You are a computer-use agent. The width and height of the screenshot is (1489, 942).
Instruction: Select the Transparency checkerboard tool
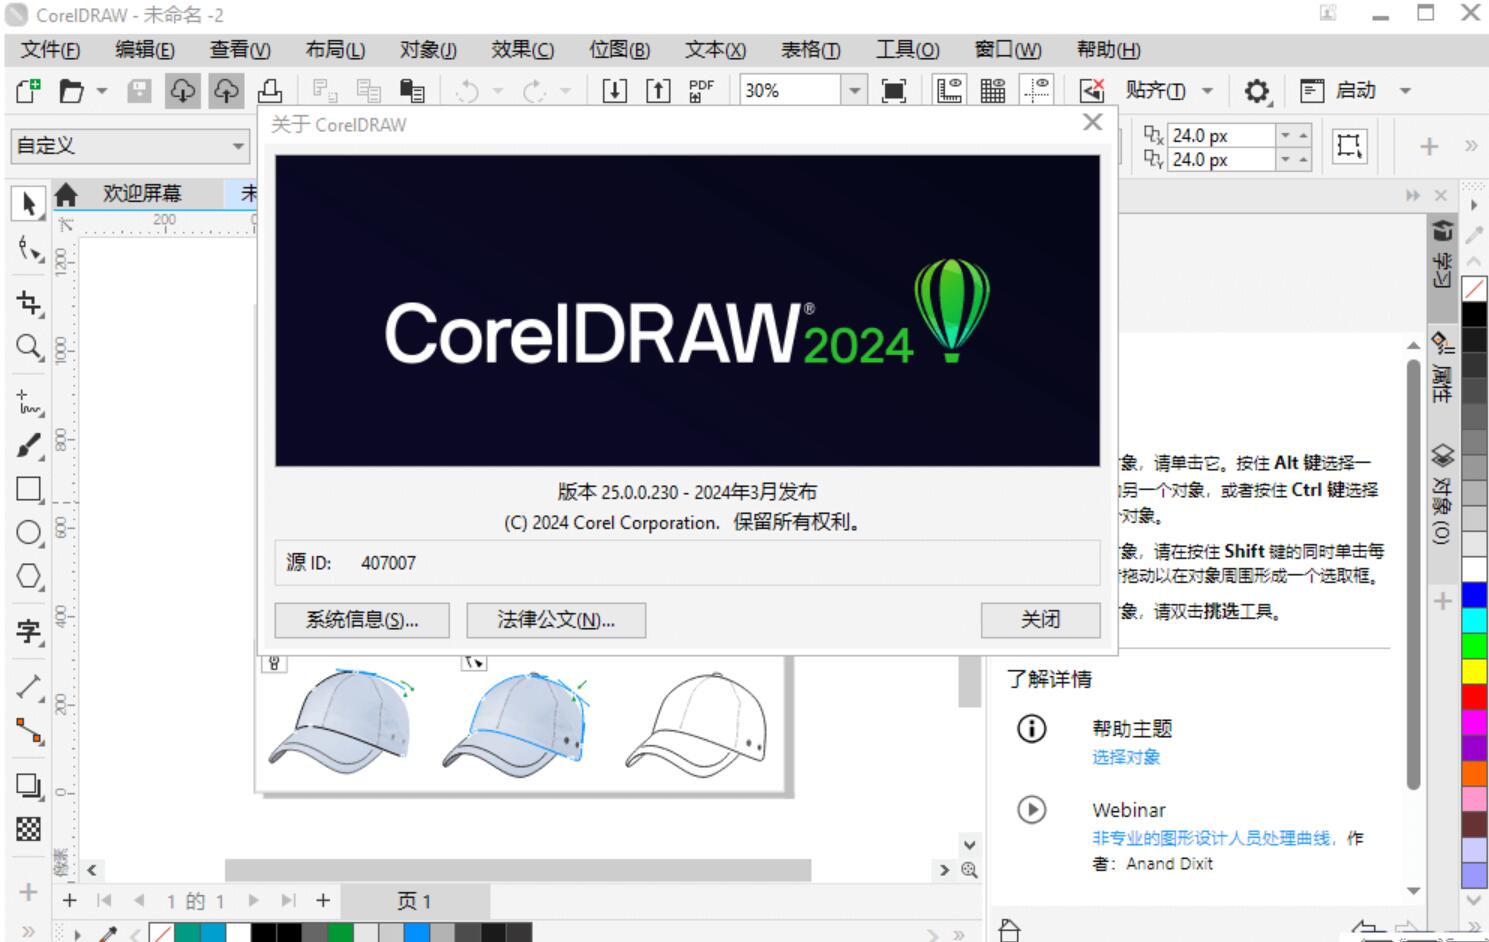coord(28,829)
